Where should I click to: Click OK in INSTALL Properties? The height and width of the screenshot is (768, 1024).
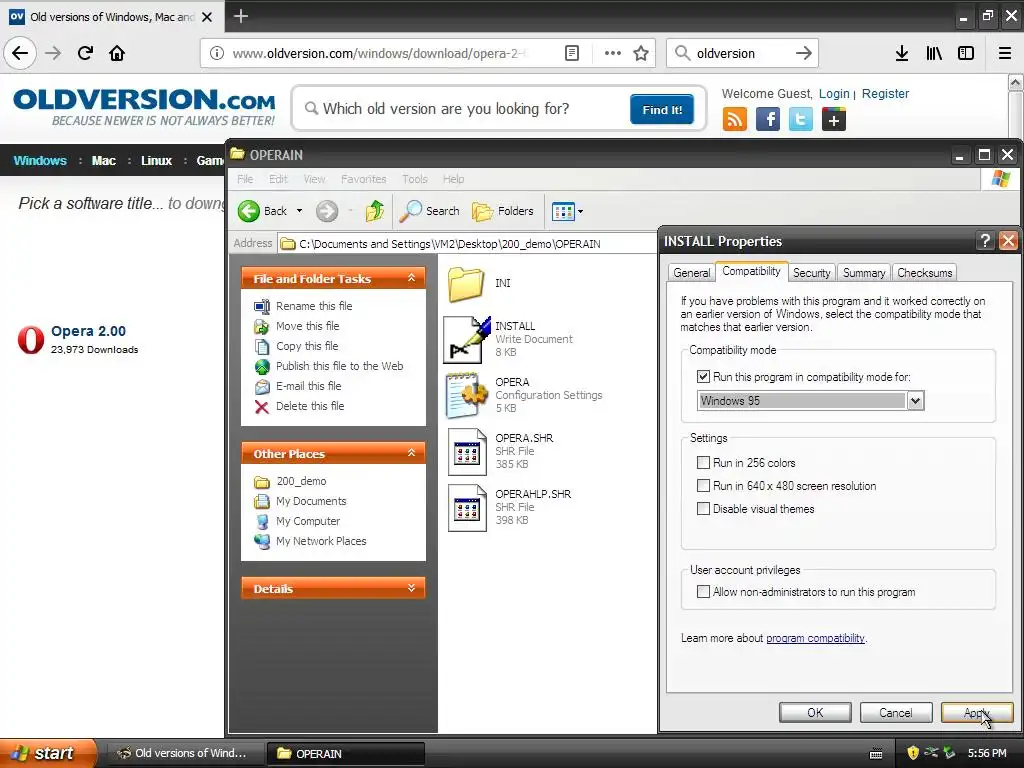(x=815, y=712)
